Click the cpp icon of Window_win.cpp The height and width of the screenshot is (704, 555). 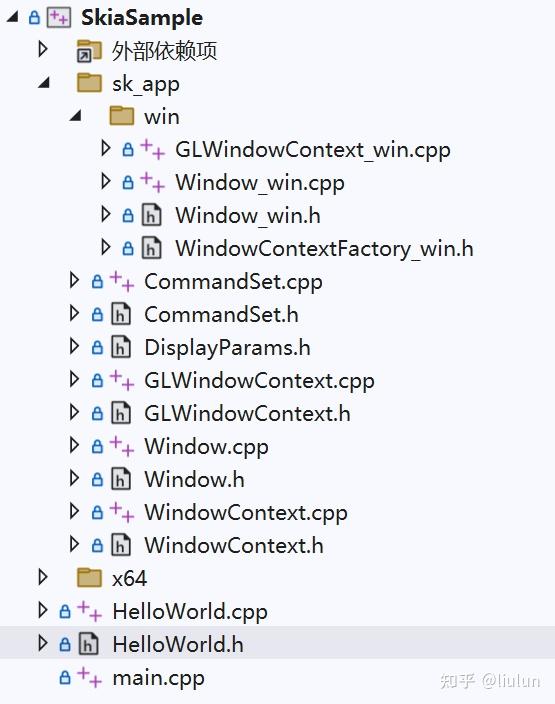point(152,182)
